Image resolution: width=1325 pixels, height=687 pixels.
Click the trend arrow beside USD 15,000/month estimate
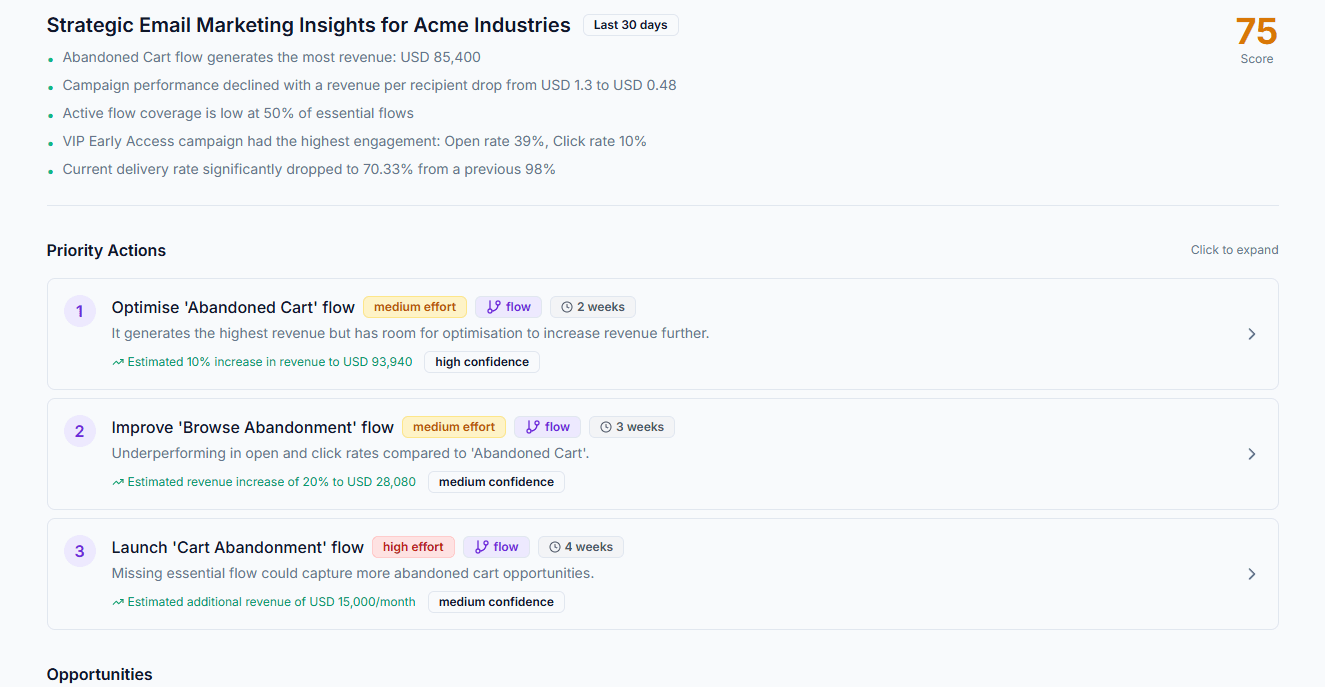(x=117, y=601)
